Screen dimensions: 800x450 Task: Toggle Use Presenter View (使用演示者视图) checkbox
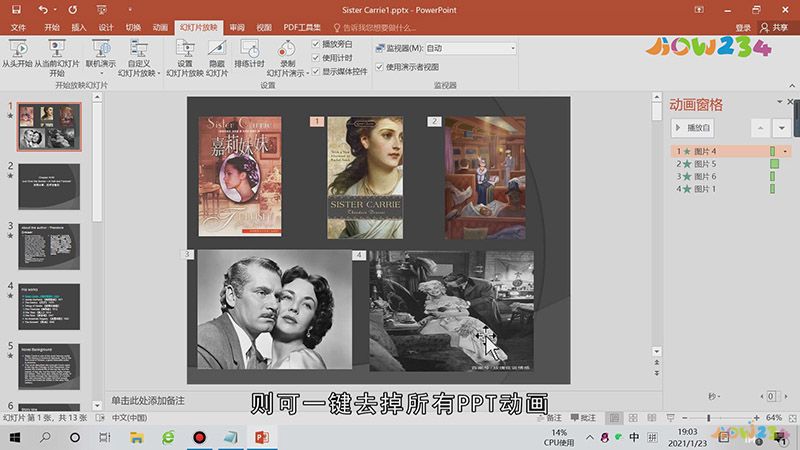pos(380,67)
